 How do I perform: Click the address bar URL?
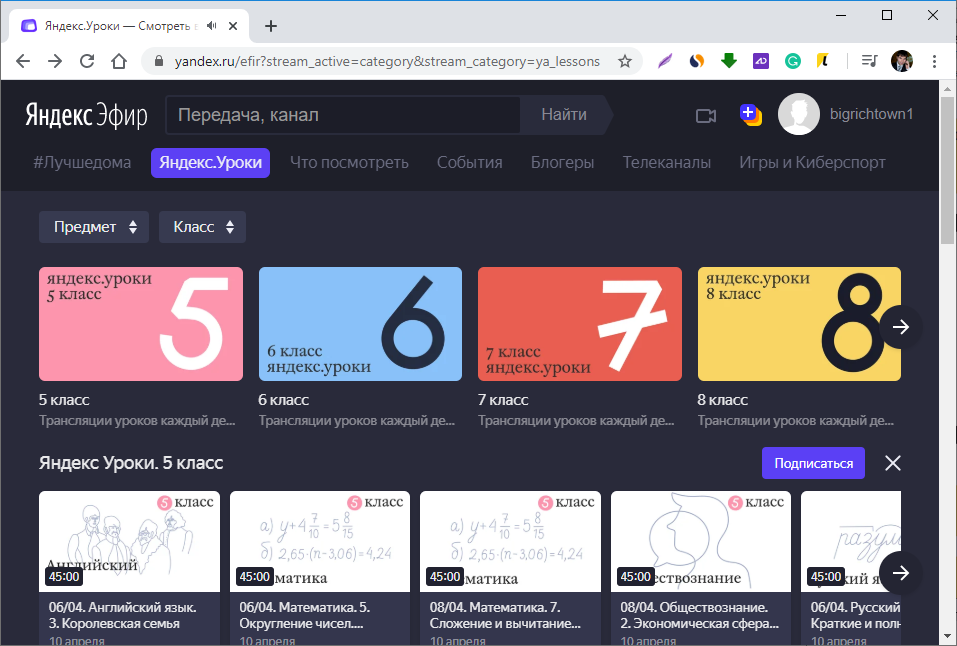click(x=387, y=61)
